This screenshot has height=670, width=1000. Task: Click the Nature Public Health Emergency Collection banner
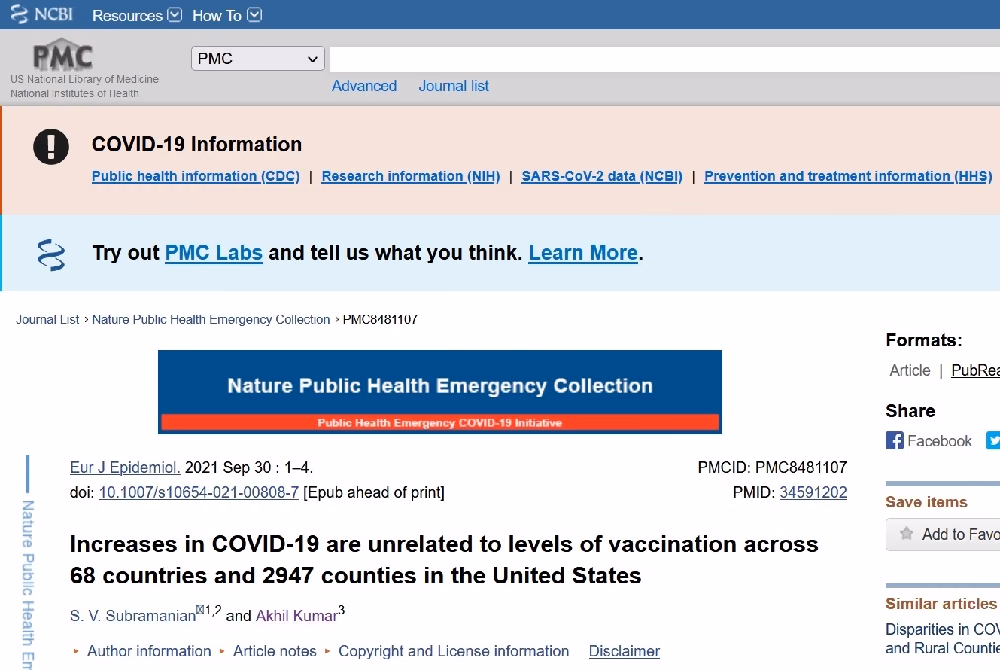439,391
